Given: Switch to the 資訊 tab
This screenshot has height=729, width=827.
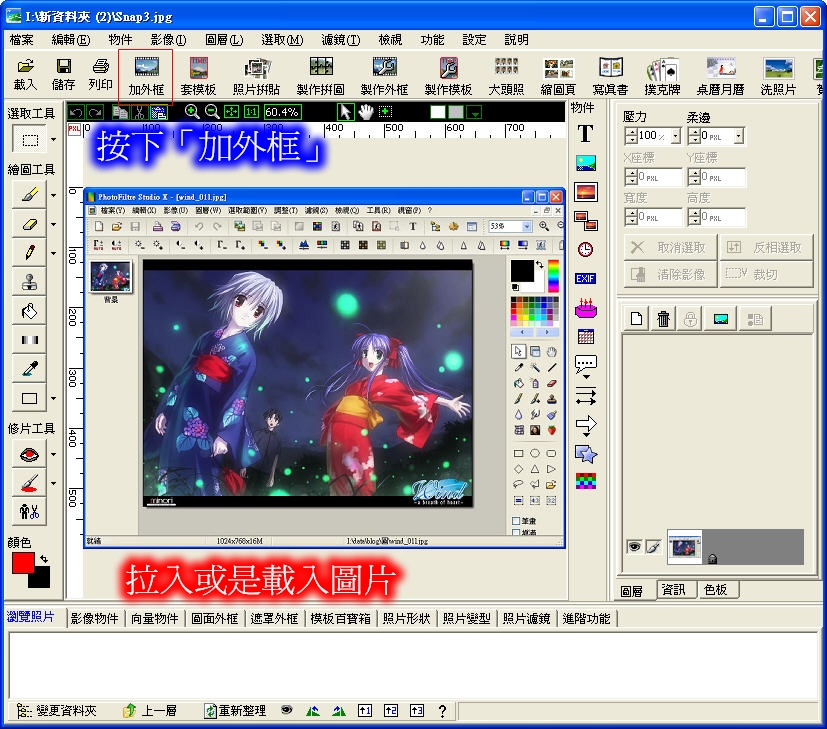Looking at the screenshot, I should [x=674, y=589].
